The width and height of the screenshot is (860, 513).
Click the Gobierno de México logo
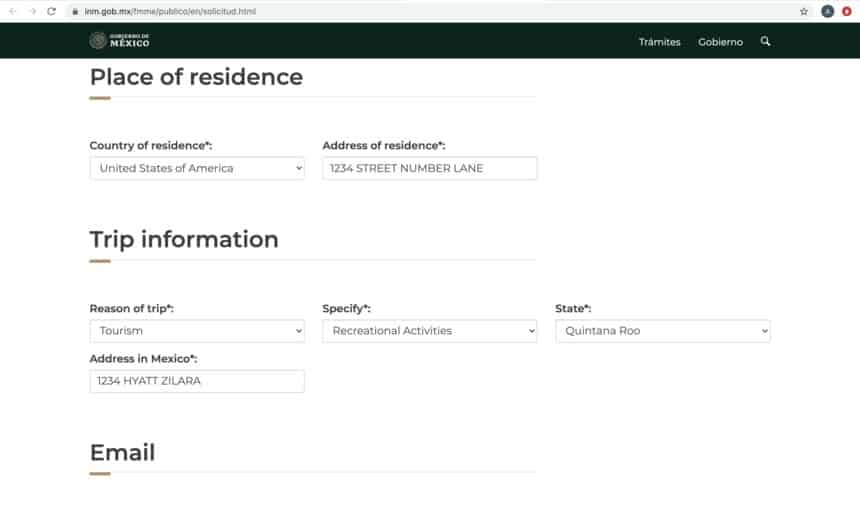[120, 41]
